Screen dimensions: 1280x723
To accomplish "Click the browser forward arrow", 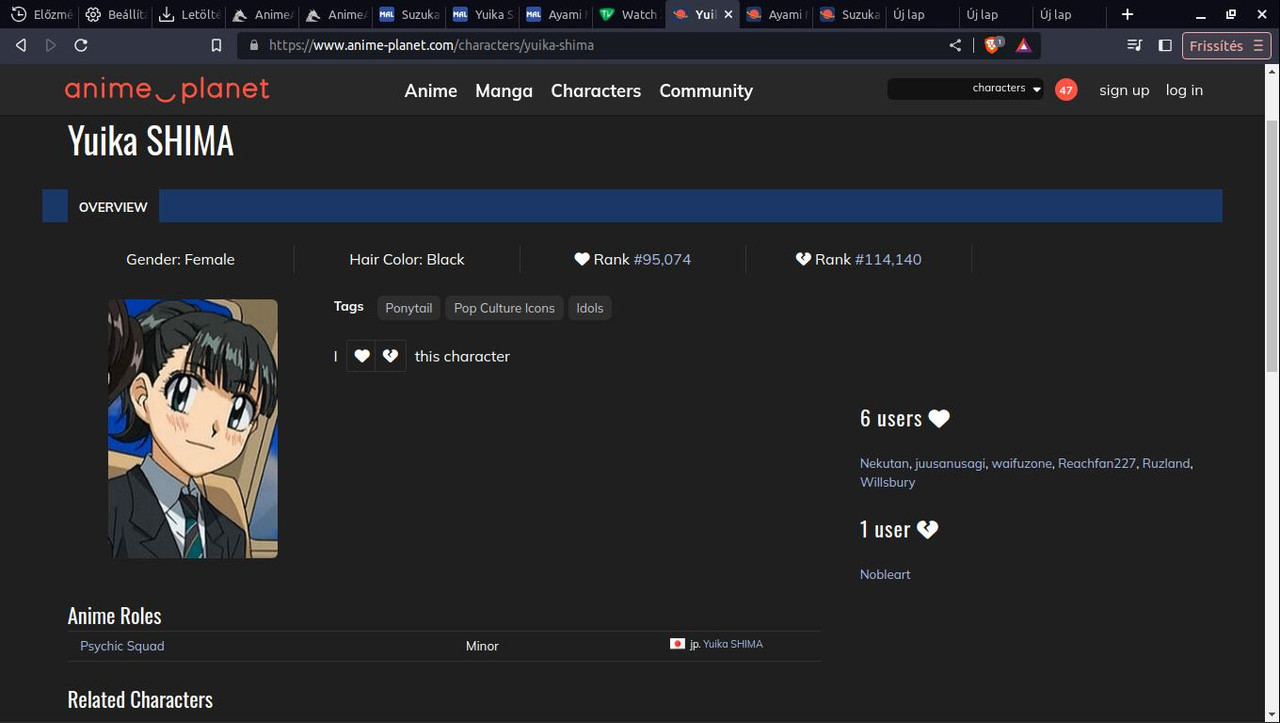I will (51, 45).
